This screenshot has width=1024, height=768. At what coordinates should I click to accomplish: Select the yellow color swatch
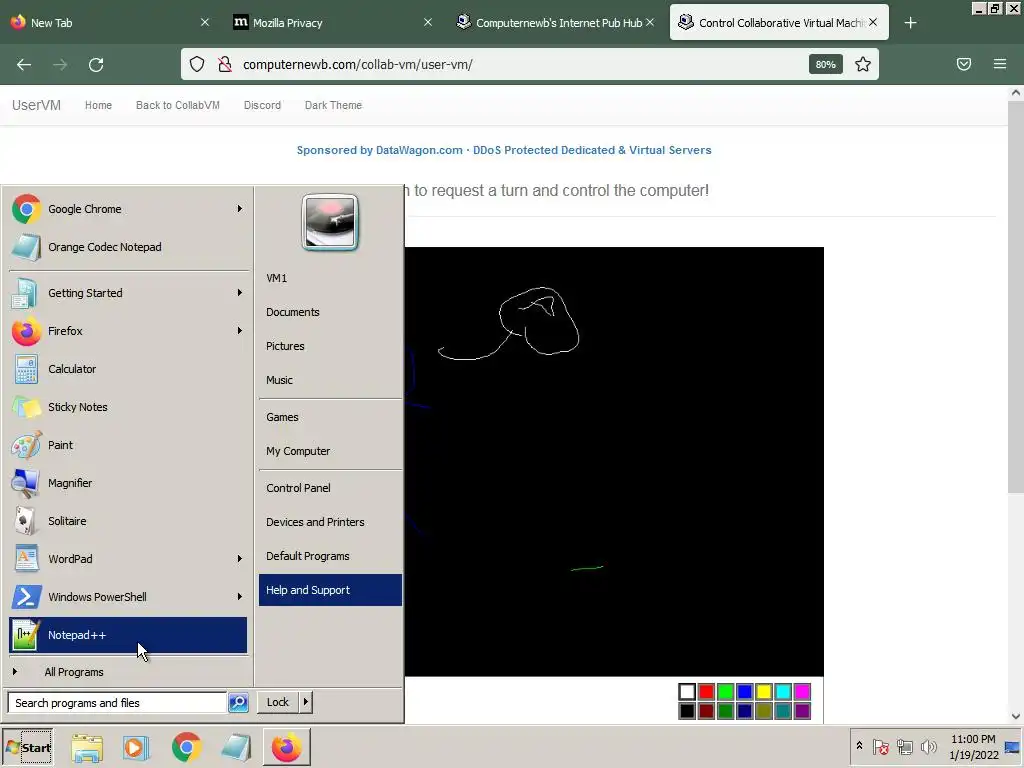click(763, 692)
